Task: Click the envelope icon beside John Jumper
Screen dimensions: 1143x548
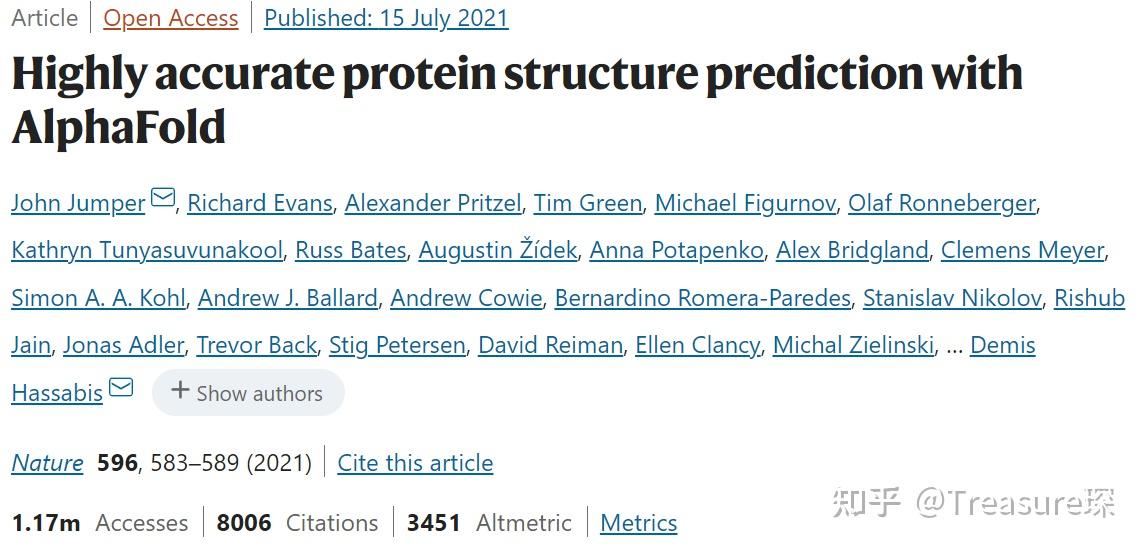Action: (162, 198)
